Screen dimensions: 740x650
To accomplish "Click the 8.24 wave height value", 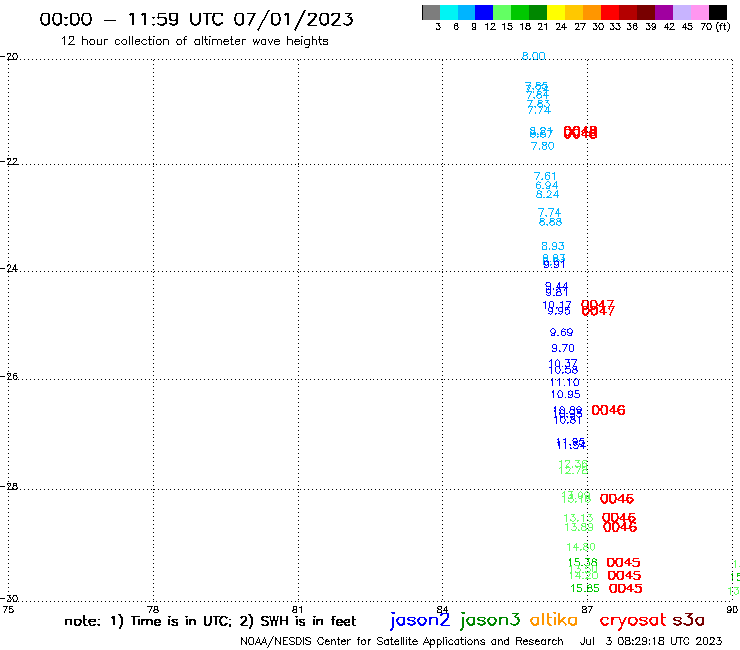I will click(x=547, y=194).
